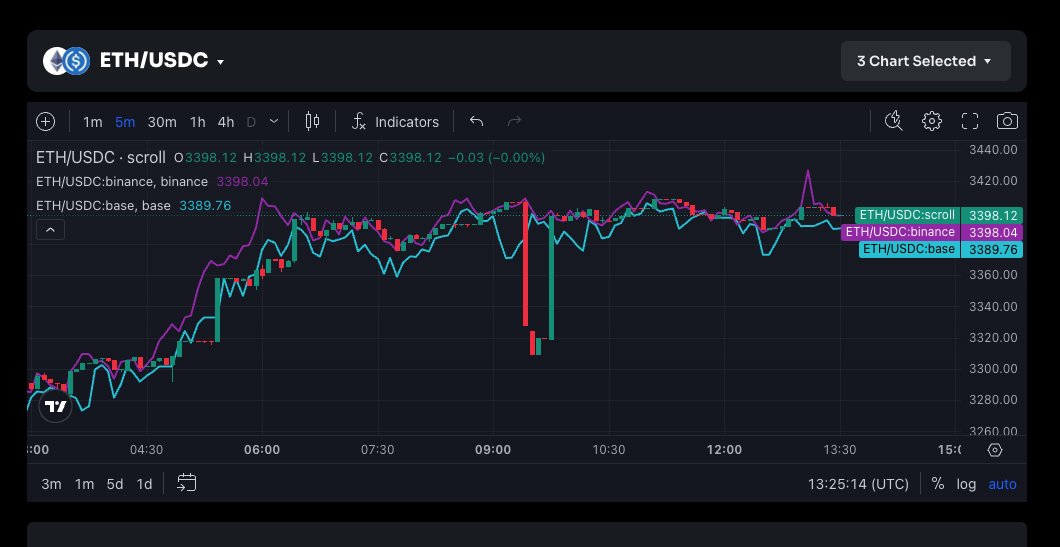Viewport: 1060px width, 547px height.
Task: Select the ETH/USDC:base price label
Action: click(x=909, y=249)
